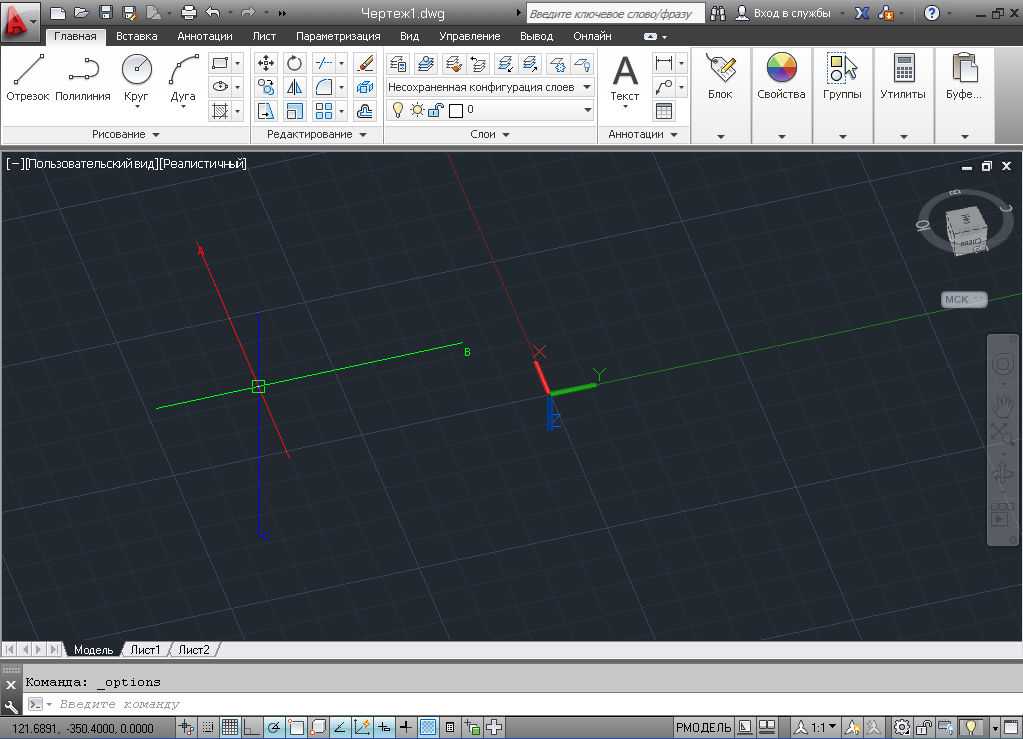Click the Move tool in Редактирование panel
Screen dimensions: 1023x739
pos(266,63)
